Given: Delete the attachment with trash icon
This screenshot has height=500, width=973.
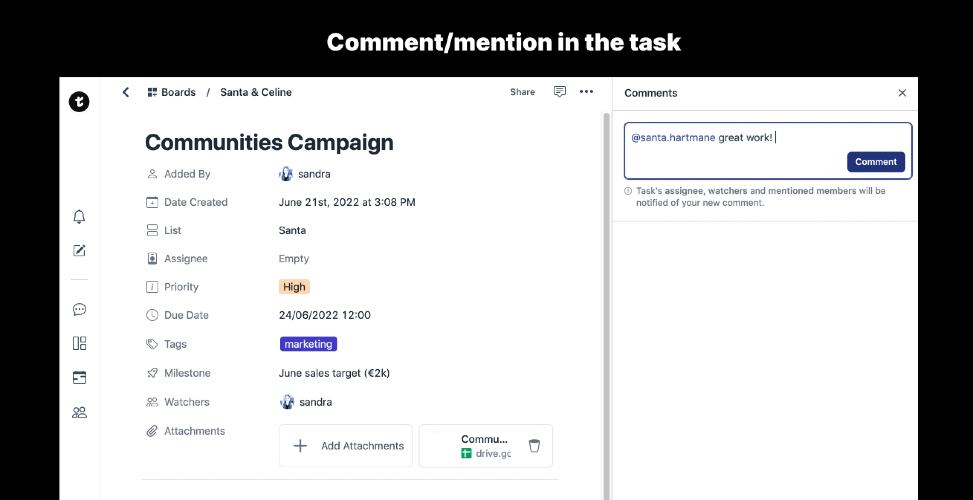Looking at the screenshot, I should pos(534,446).
